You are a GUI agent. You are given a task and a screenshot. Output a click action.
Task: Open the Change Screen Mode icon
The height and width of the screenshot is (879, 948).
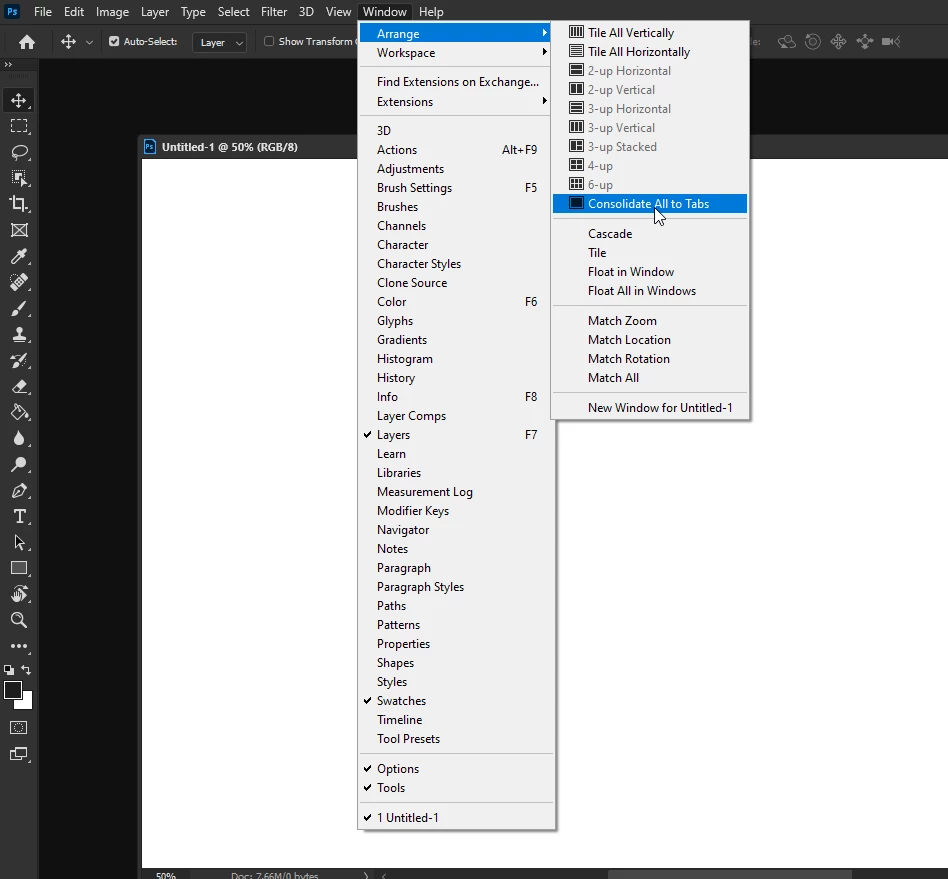tap(19, 754)
